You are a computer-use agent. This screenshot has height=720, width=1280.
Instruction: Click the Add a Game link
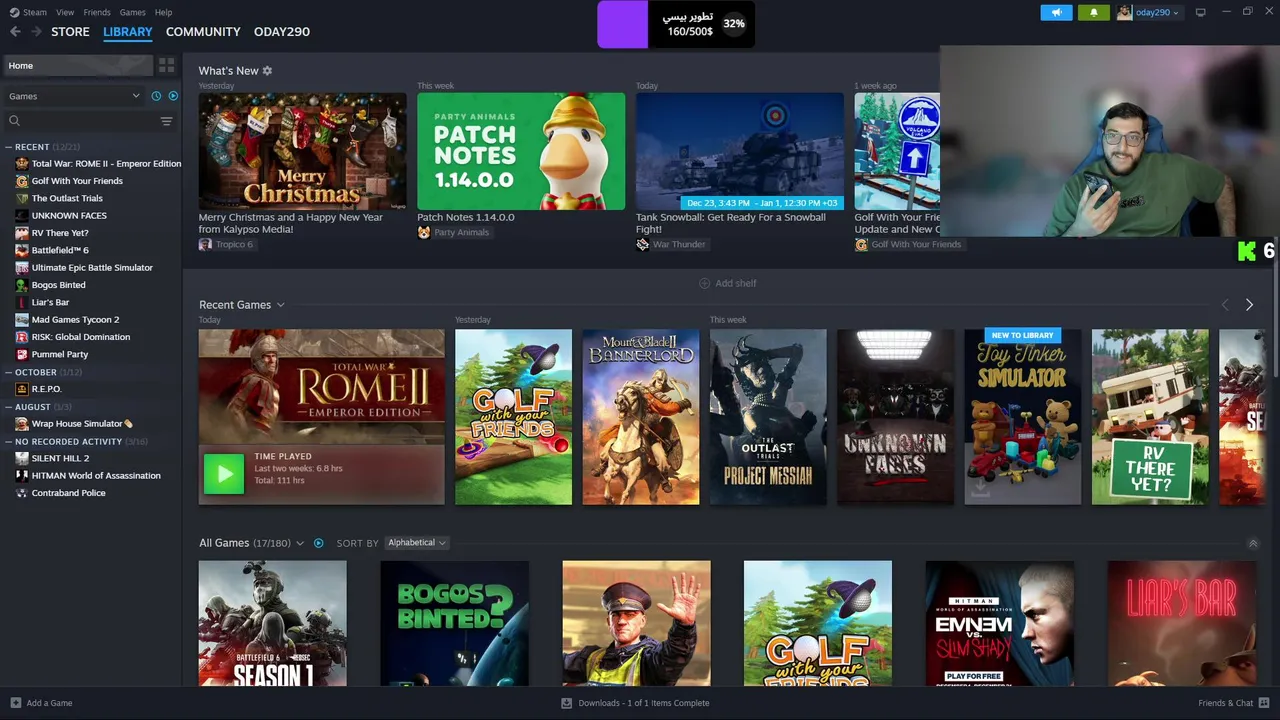point(49,703)
